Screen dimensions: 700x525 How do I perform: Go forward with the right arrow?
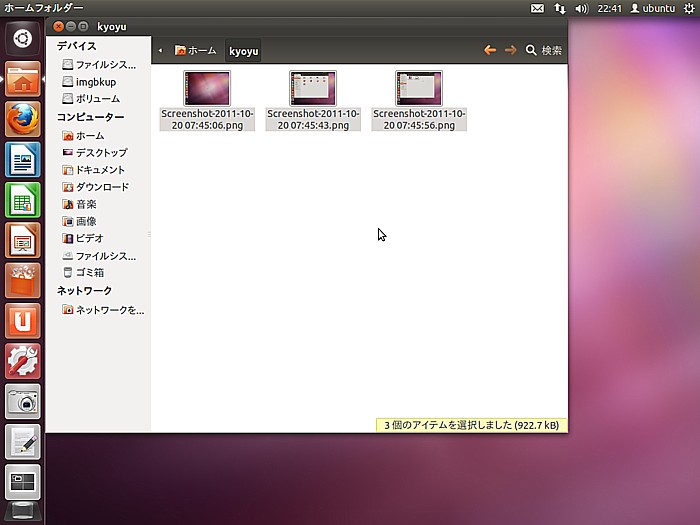(x=510, y=50)
